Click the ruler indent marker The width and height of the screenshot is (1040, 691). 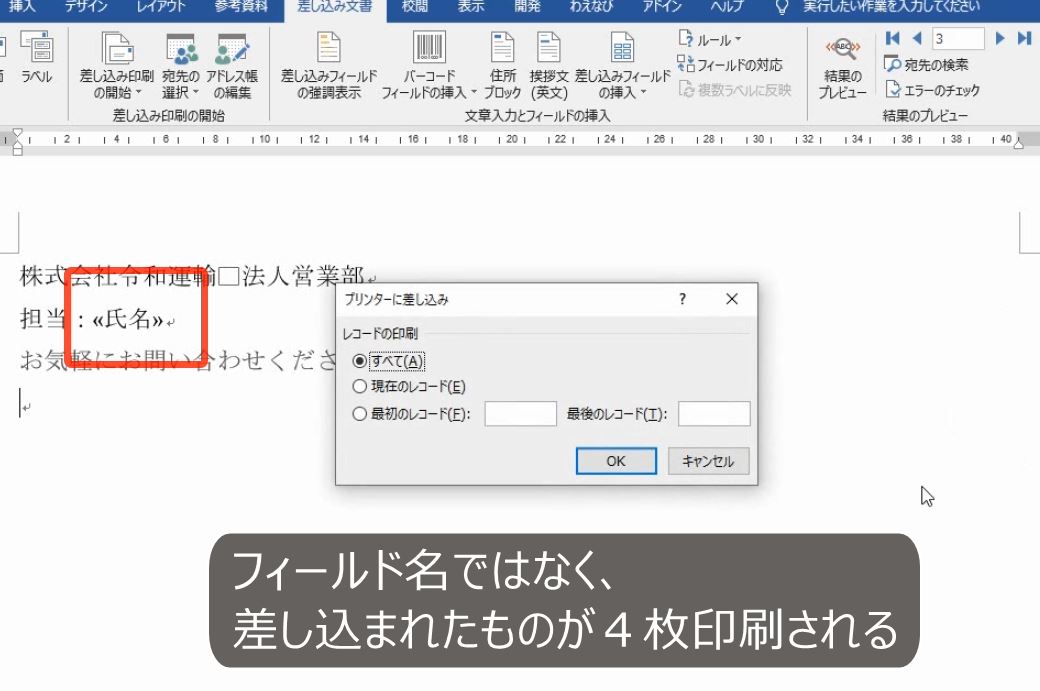click(17, 141)
